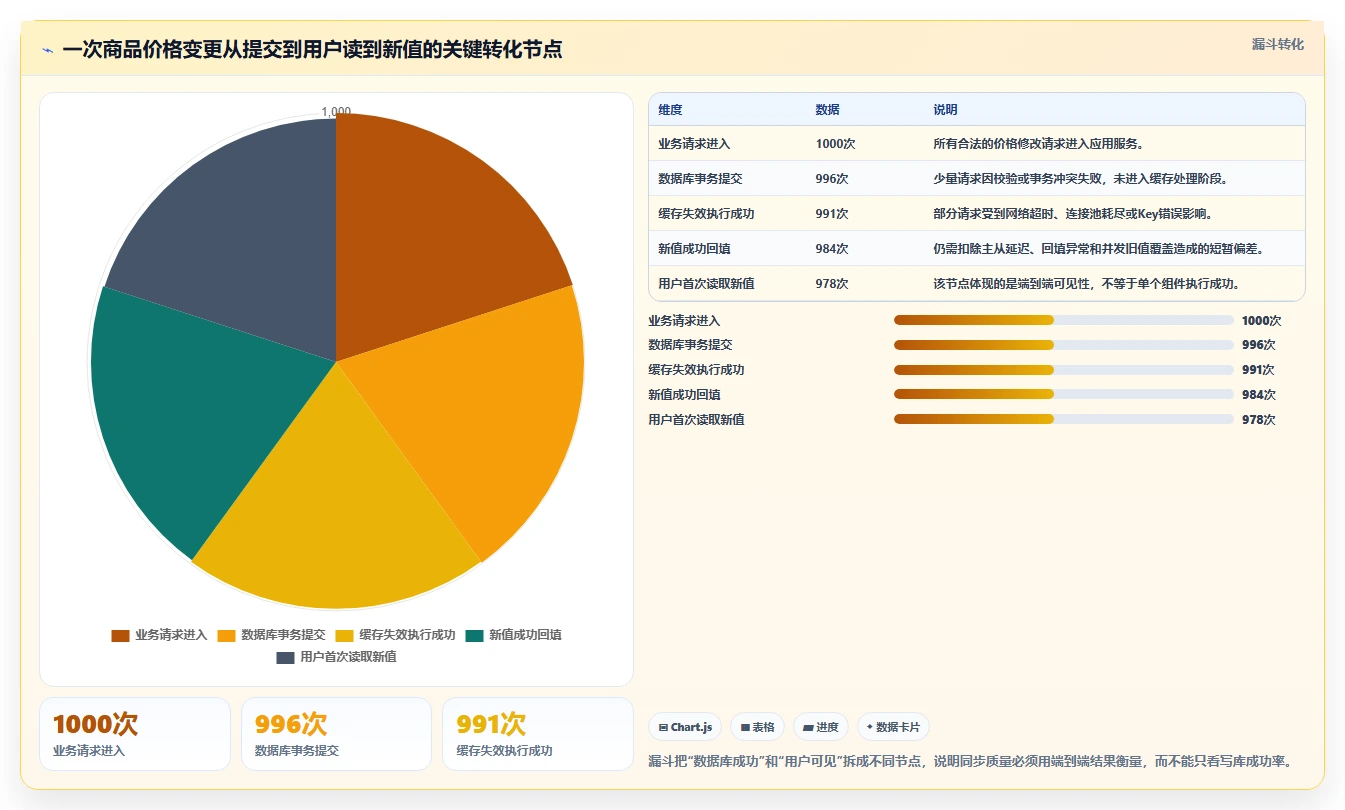1345x810 pixels.
Task: Click the 用户首次读取新值 progress bar
Action: tap(1063, 419)
